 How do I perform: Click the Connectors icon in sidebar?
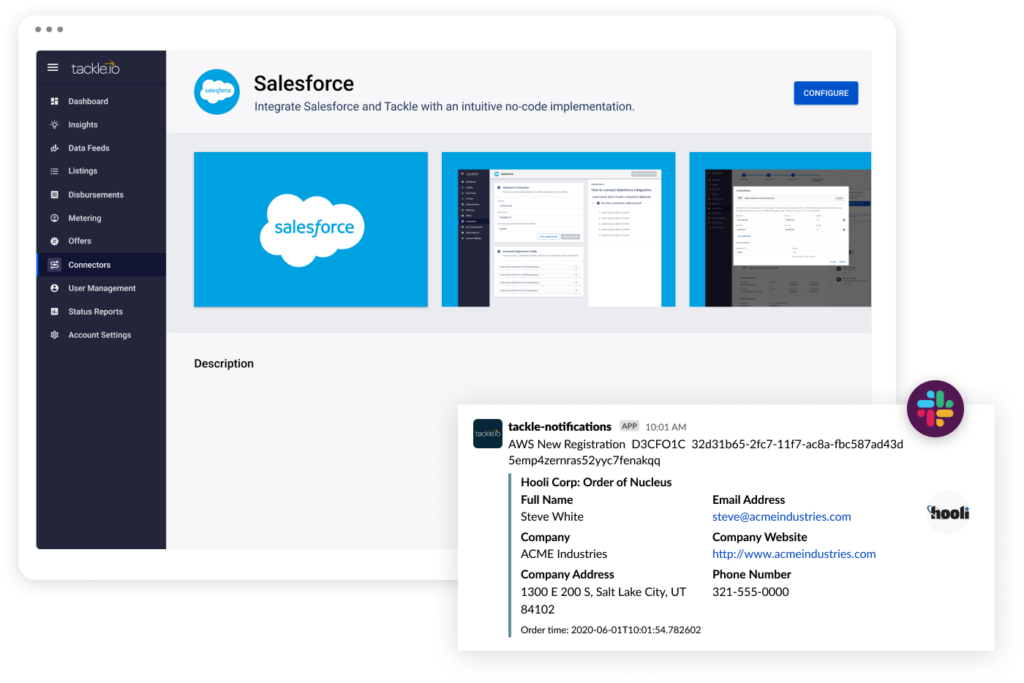54,264
